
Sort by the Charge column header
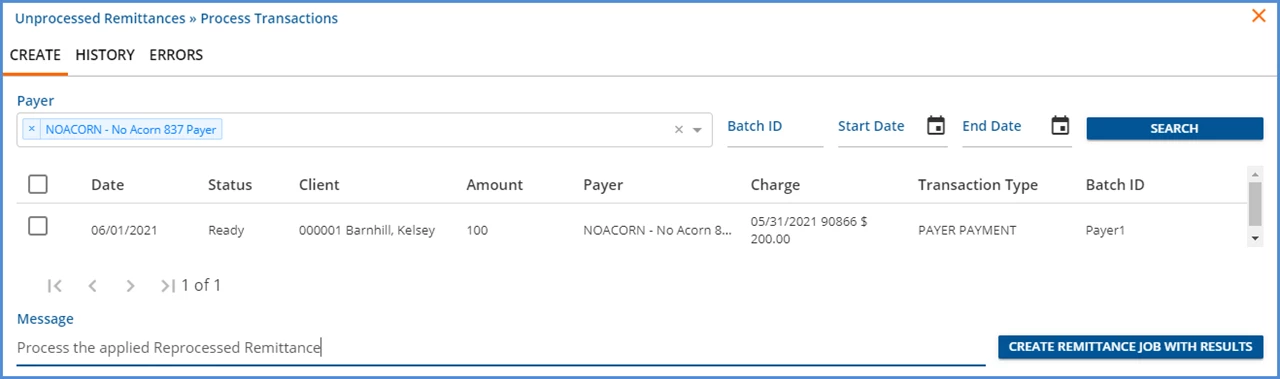pos(775,185)
